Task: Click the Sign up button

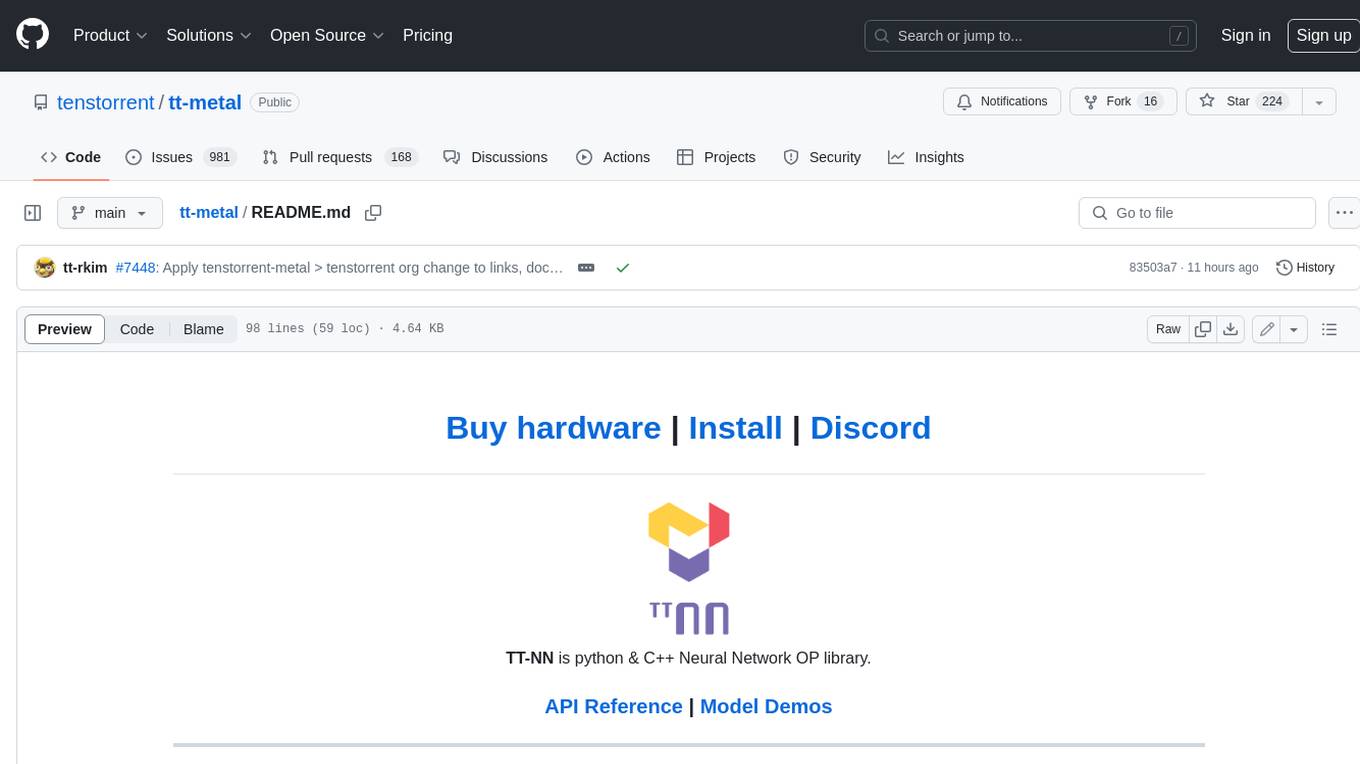Action: click(x=1323, y=35)
